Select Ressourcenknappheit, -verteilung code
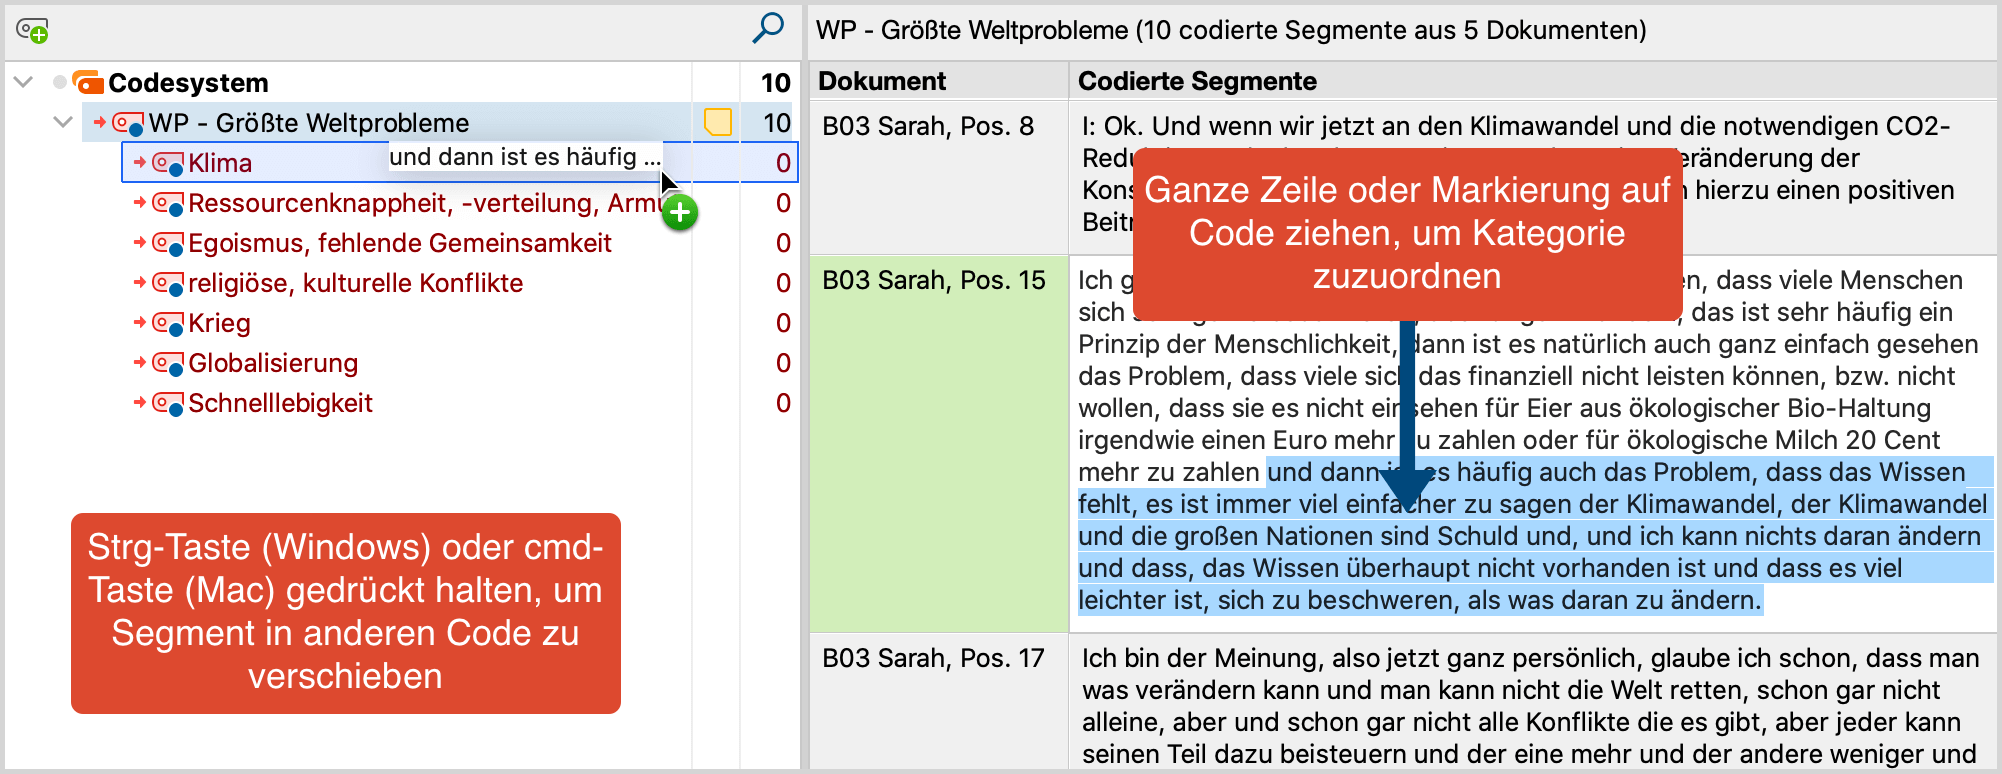This screenshot has height=774, width=2002. 424,203
